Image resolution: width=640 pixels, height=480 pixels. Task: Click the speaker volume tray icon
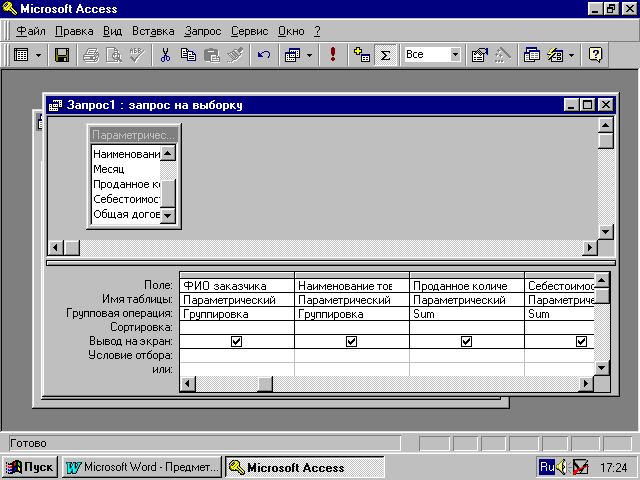pos(562,467)
